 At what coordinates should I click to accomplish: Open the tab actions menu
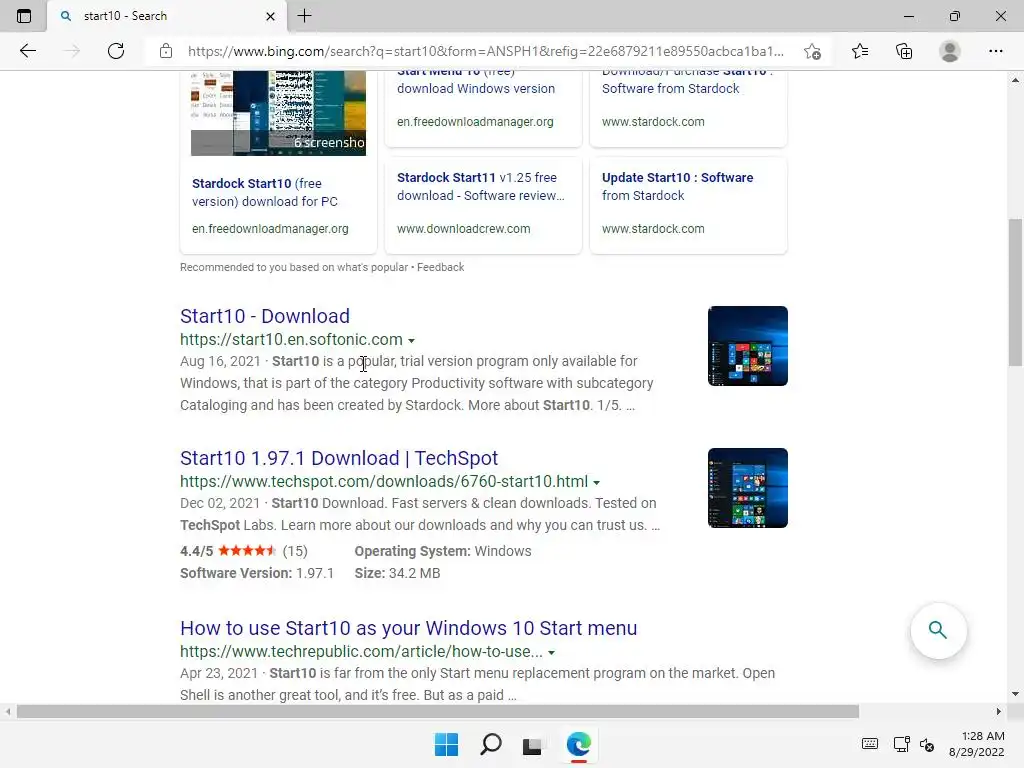(24, 16)
